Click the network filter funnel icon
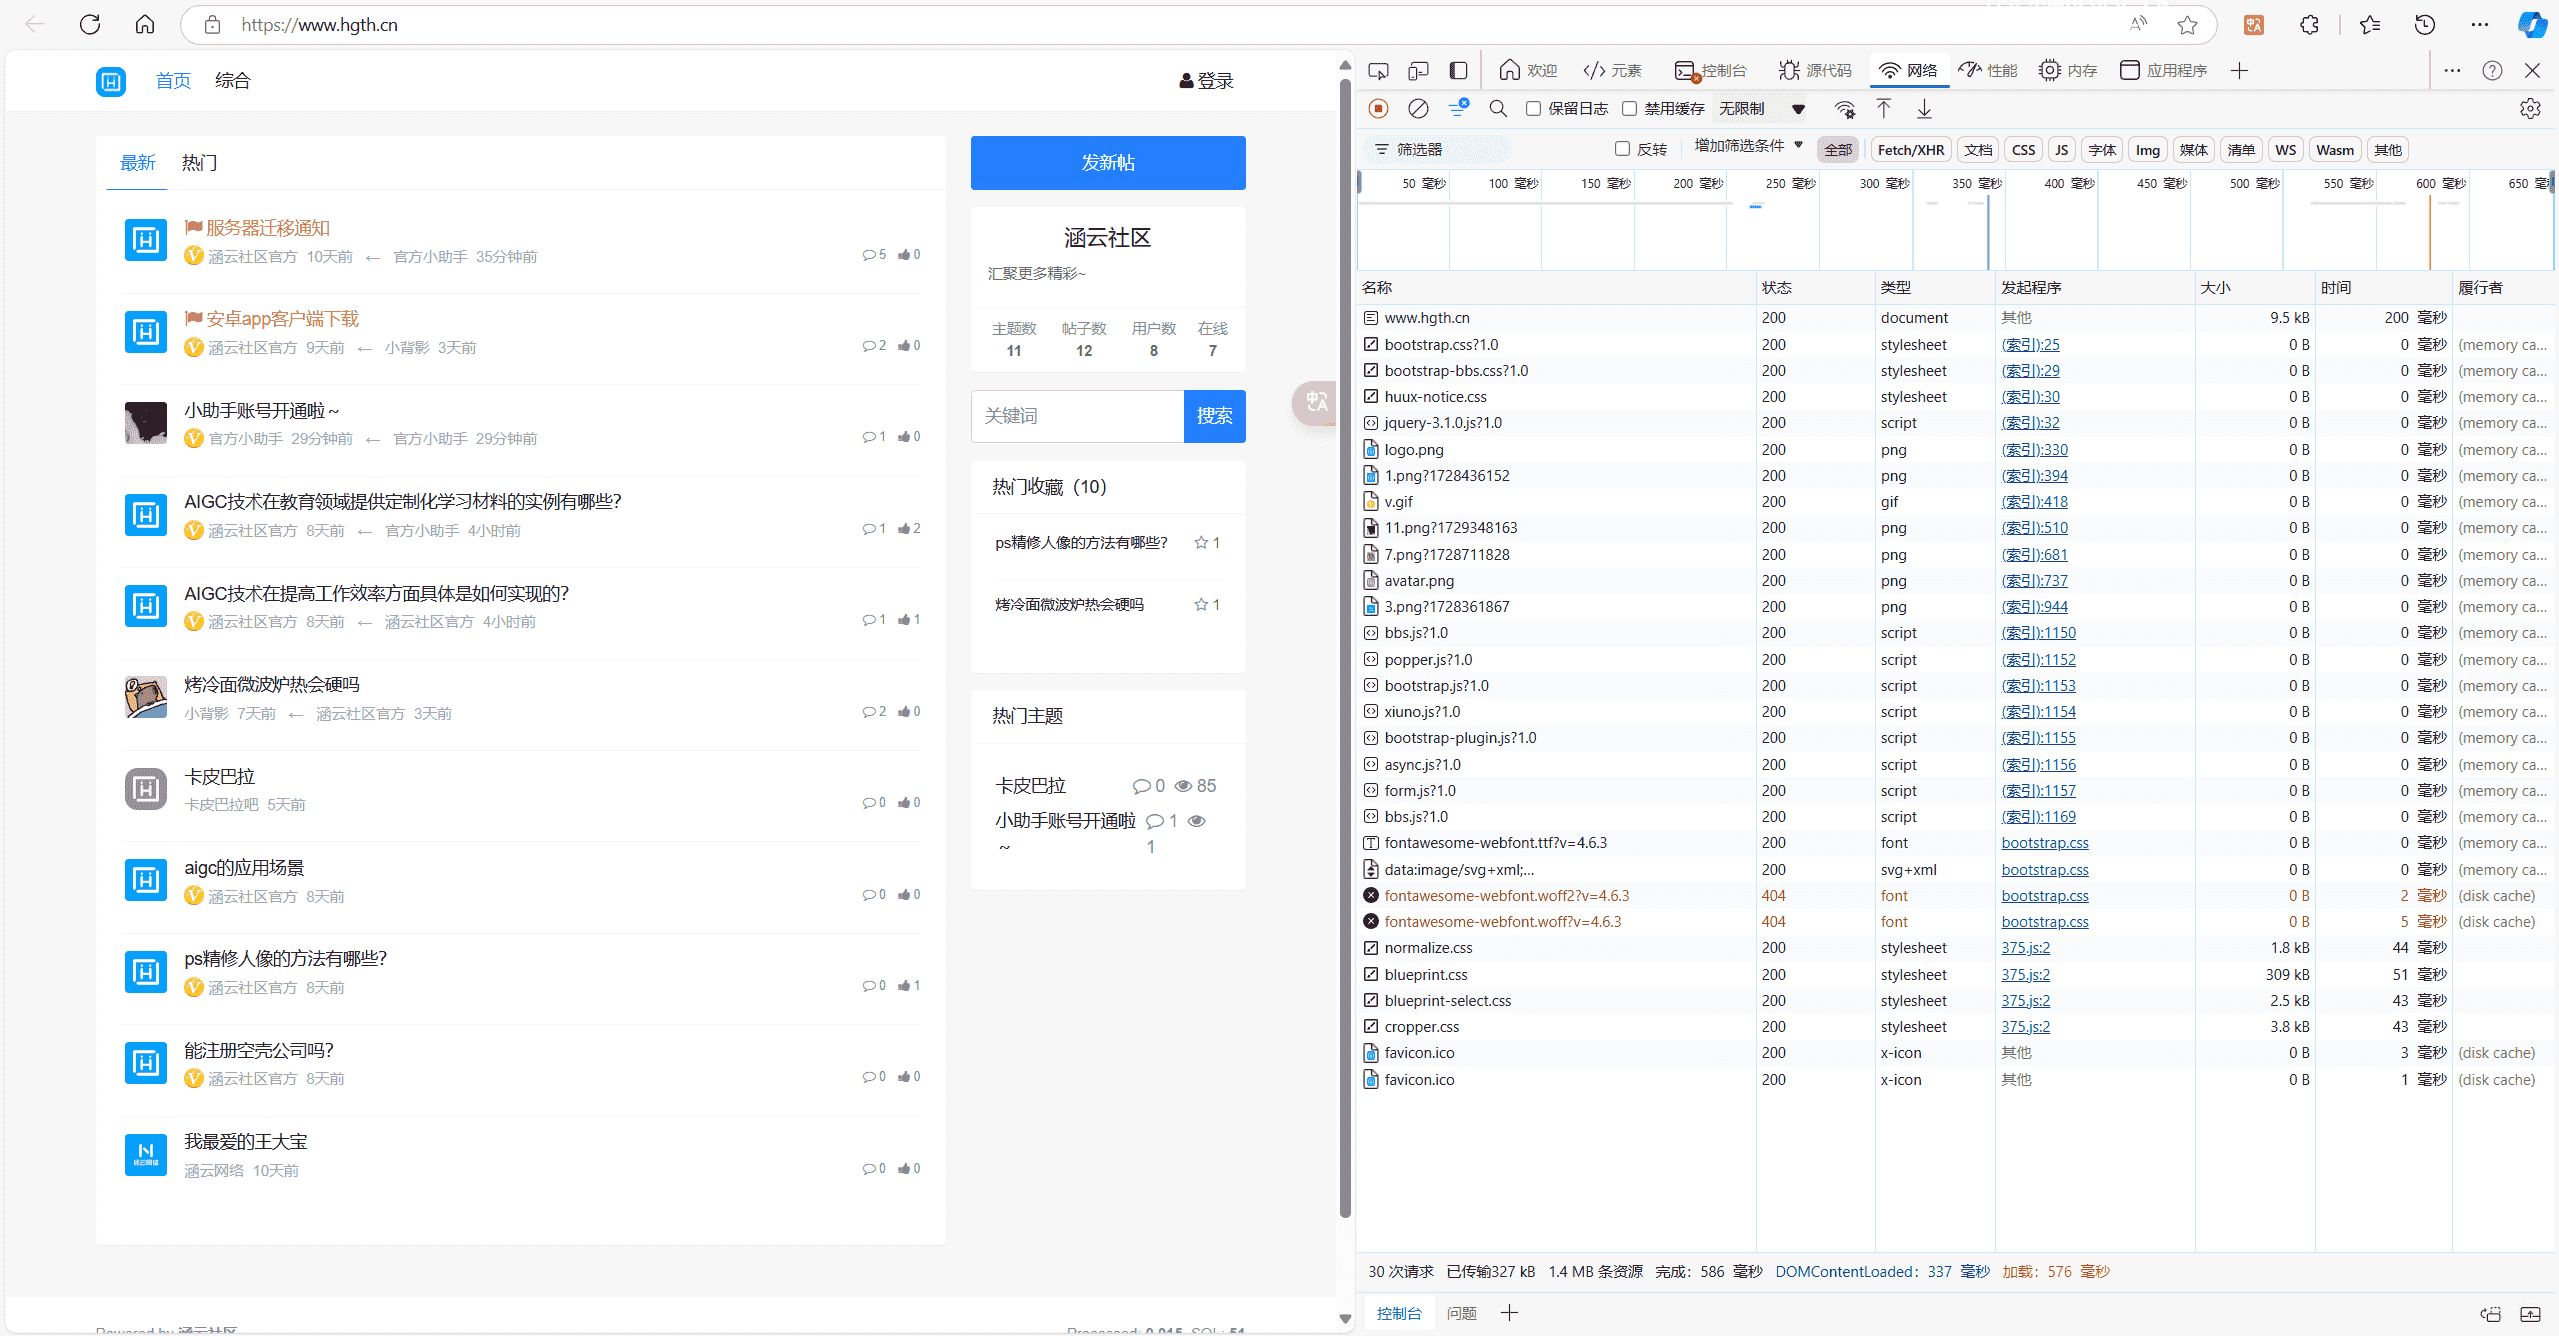This screenshot has width=2559, height=1336. [x=1458, y=108]
